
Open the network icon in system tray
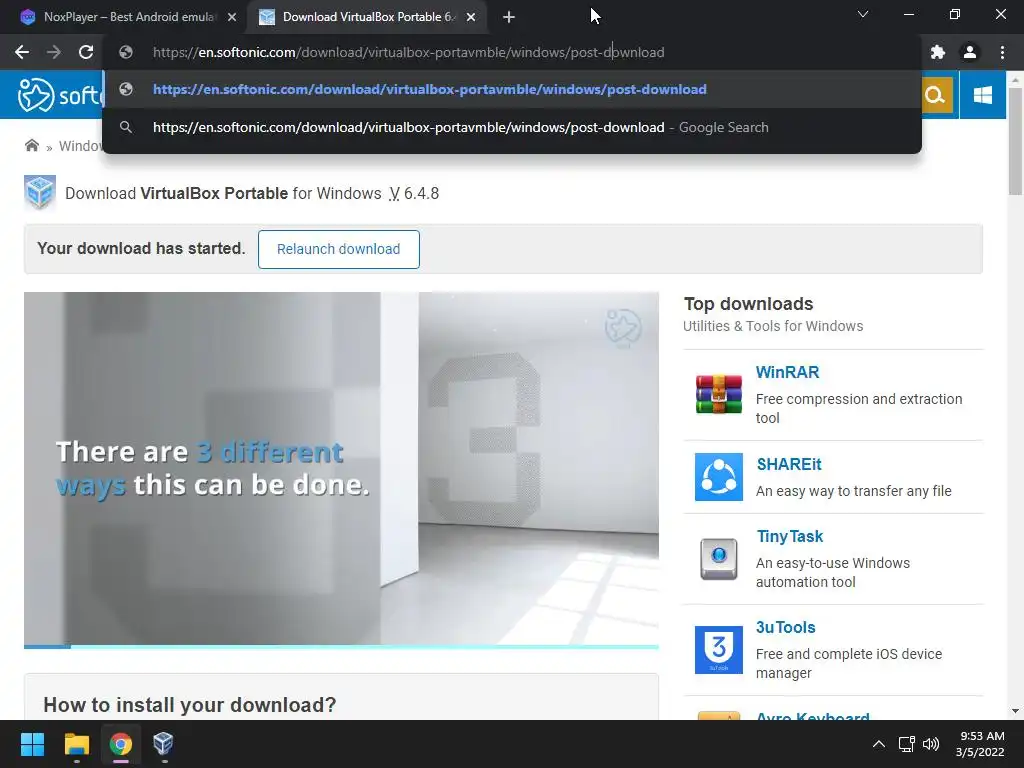(906, 744)
